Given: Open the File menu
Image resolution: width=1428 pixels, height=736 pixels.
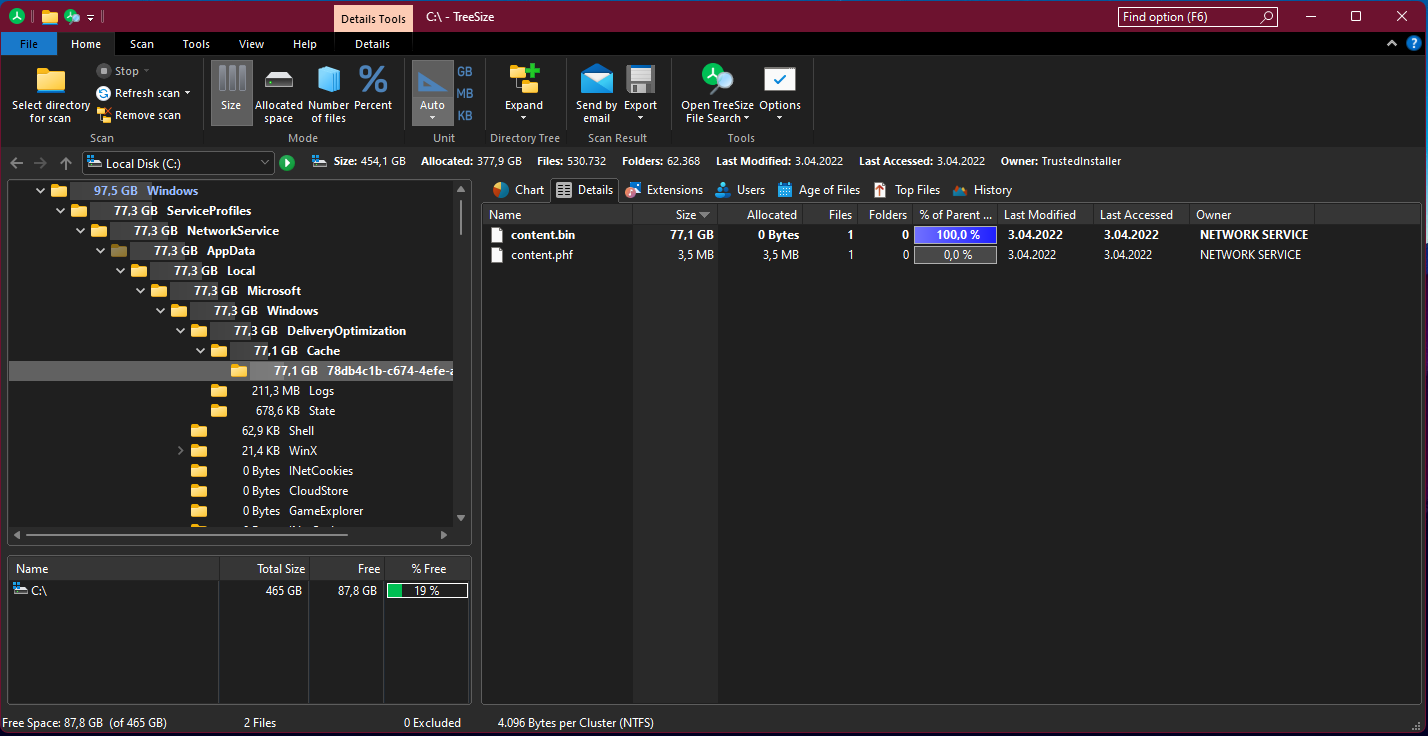Looking at the screenshot, I should (29, 44).
